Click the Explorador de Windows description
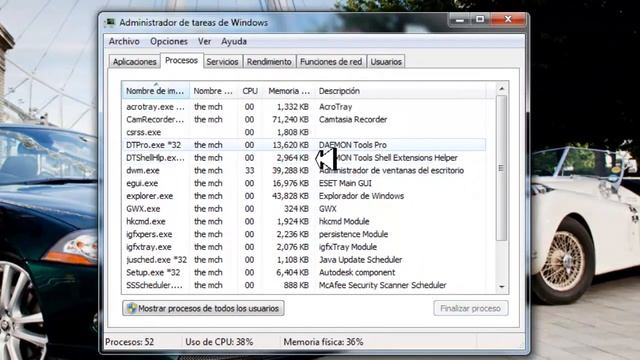Screen dimensions: 640x360 click(x=361, y=196)
